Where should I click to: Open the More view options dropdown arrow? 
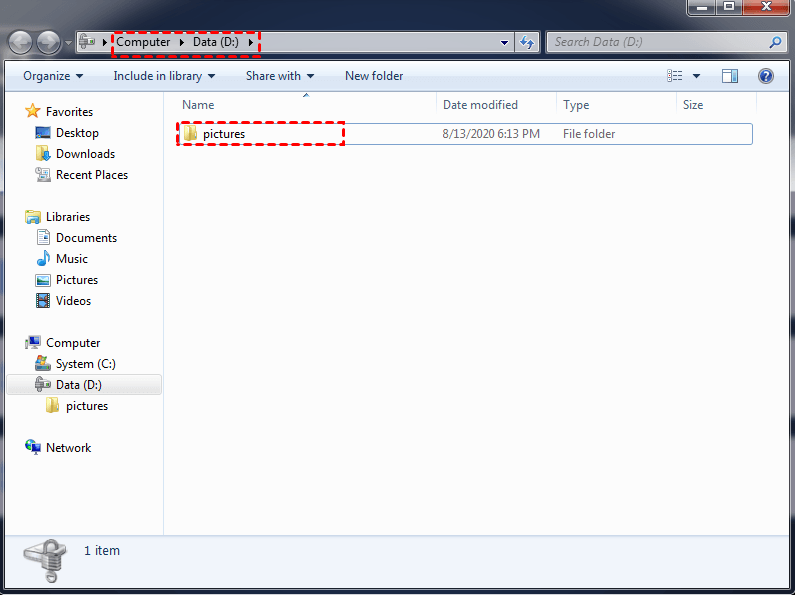(697, 76)
